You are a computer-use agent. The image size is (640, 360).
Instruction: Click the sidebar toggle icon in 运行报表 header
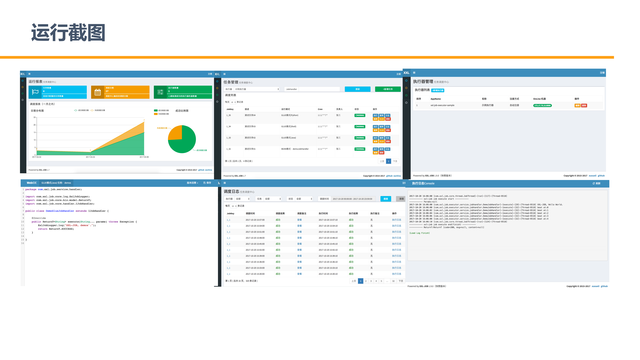point(29,74)
